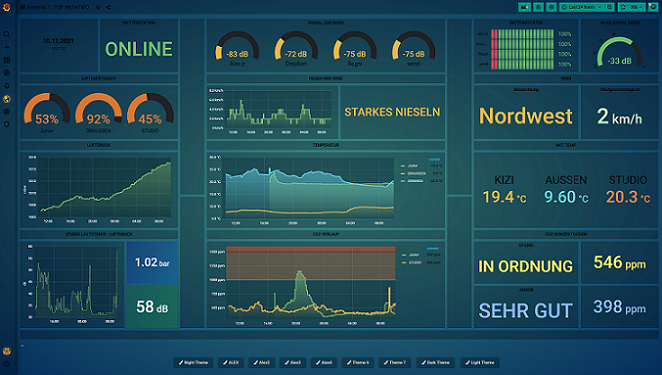Open the Server Admin shield icon in sidebar

point(7,124)
